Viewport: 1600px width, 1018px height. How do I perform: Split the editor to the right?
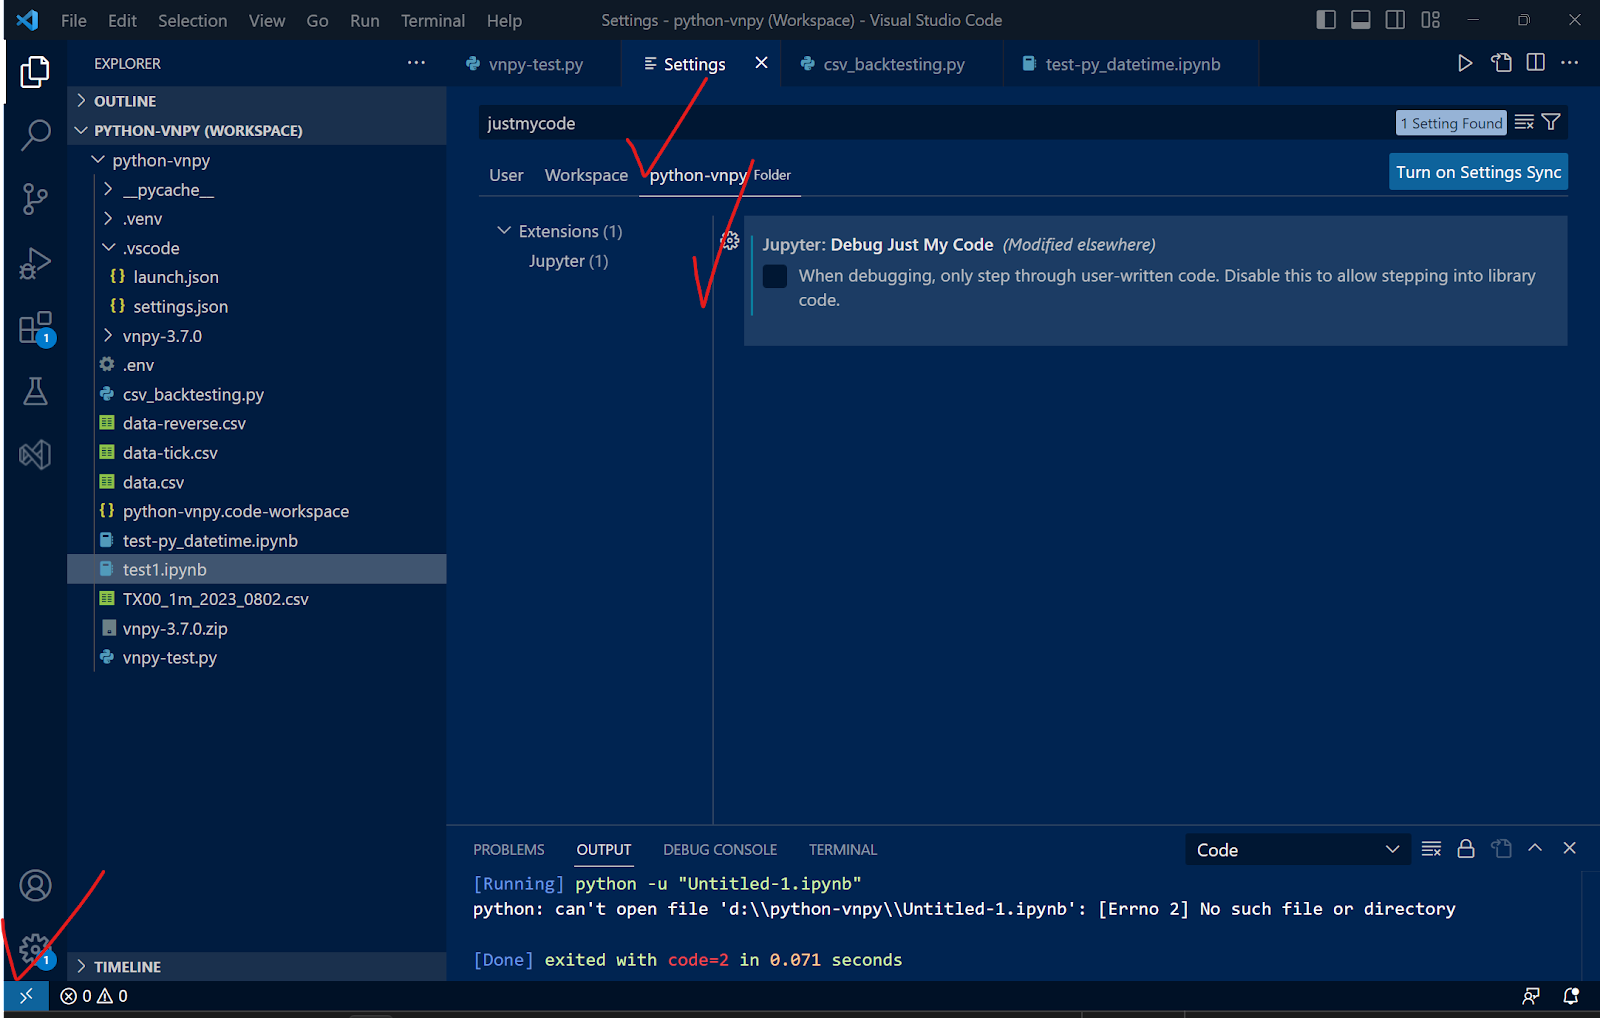(1536, 63)
